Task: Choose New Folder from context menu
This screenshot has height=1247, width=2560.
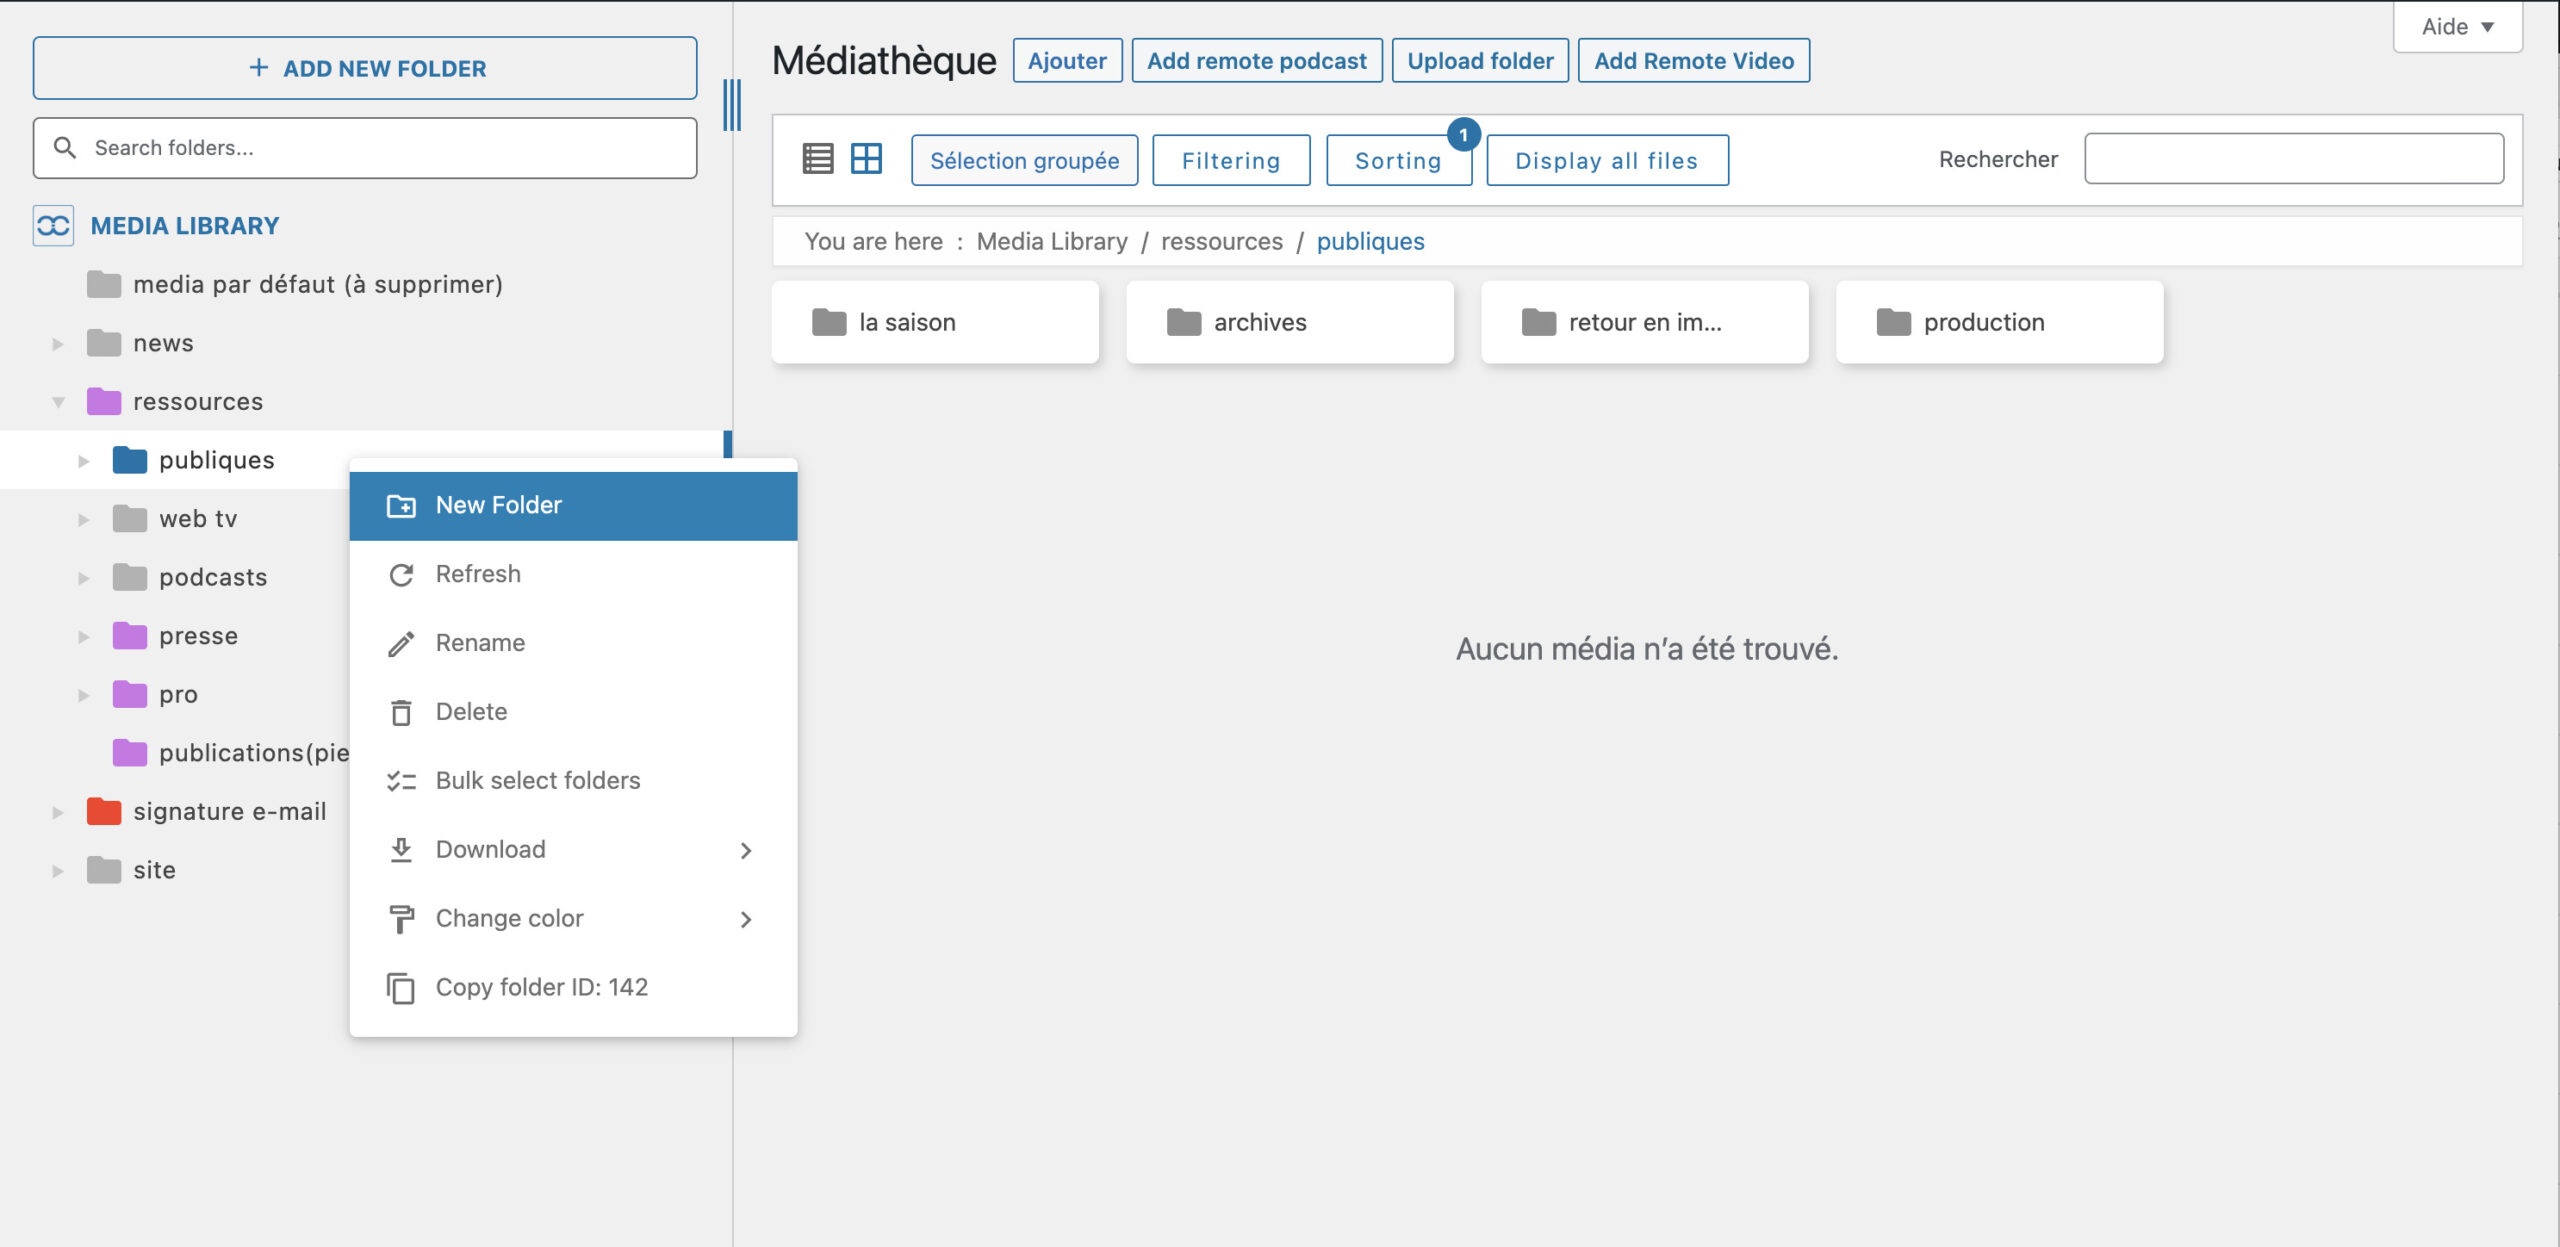Action: point(498,505)
